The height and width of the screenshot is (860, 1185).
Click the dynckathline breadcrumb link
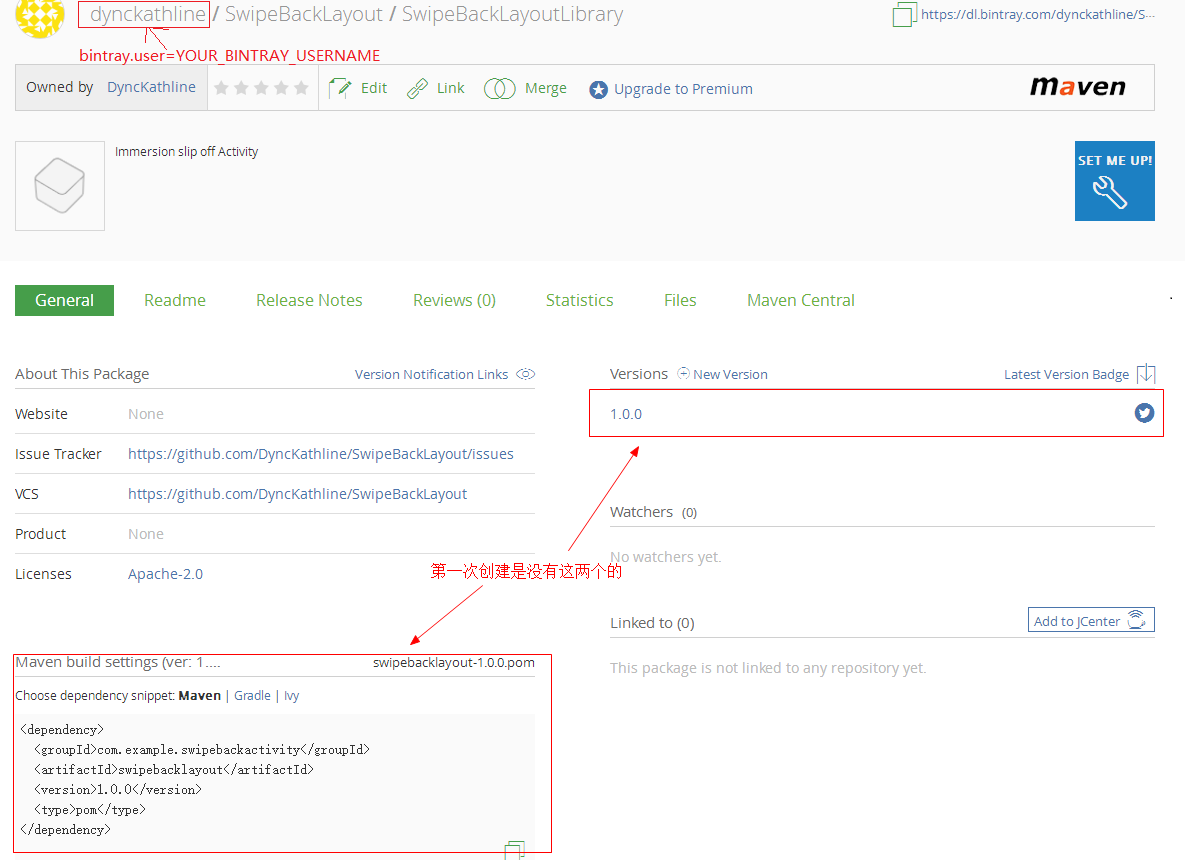pos(147,14)
